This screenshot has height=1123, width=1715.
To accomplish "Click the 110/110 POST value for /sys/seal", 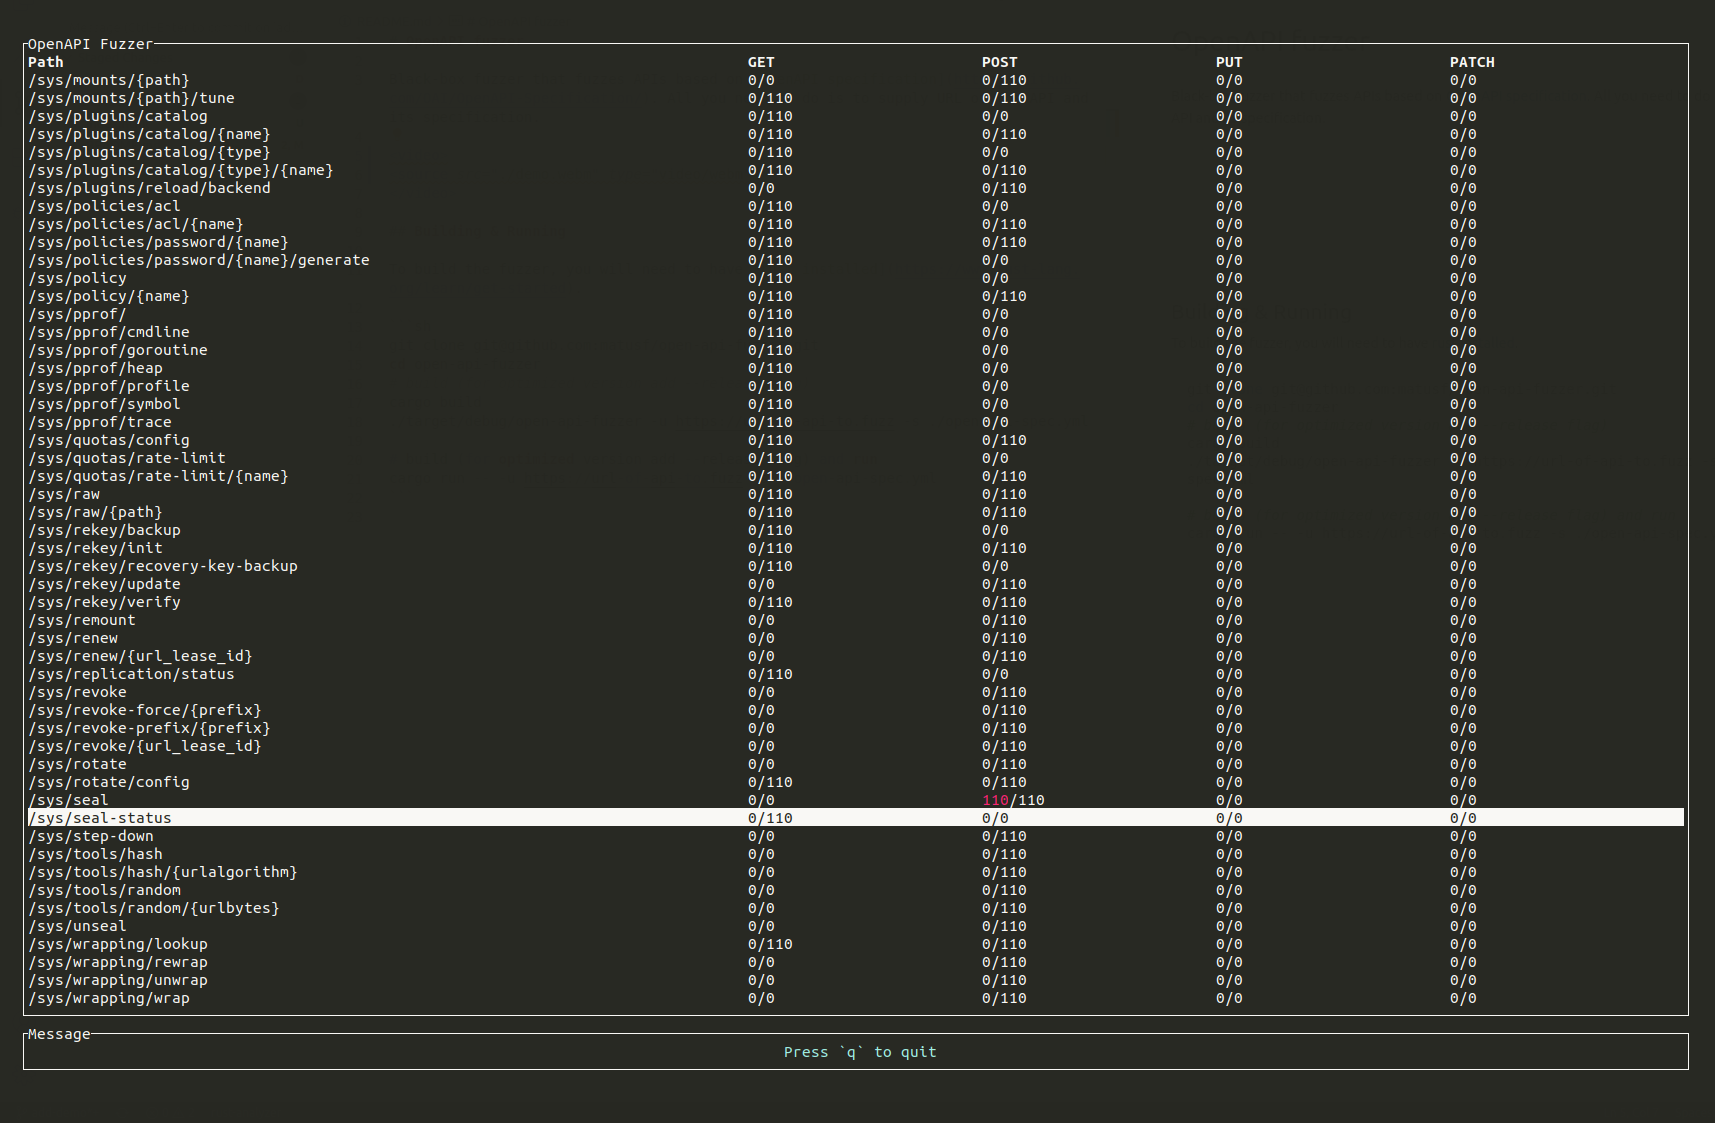I will 1013,800.
